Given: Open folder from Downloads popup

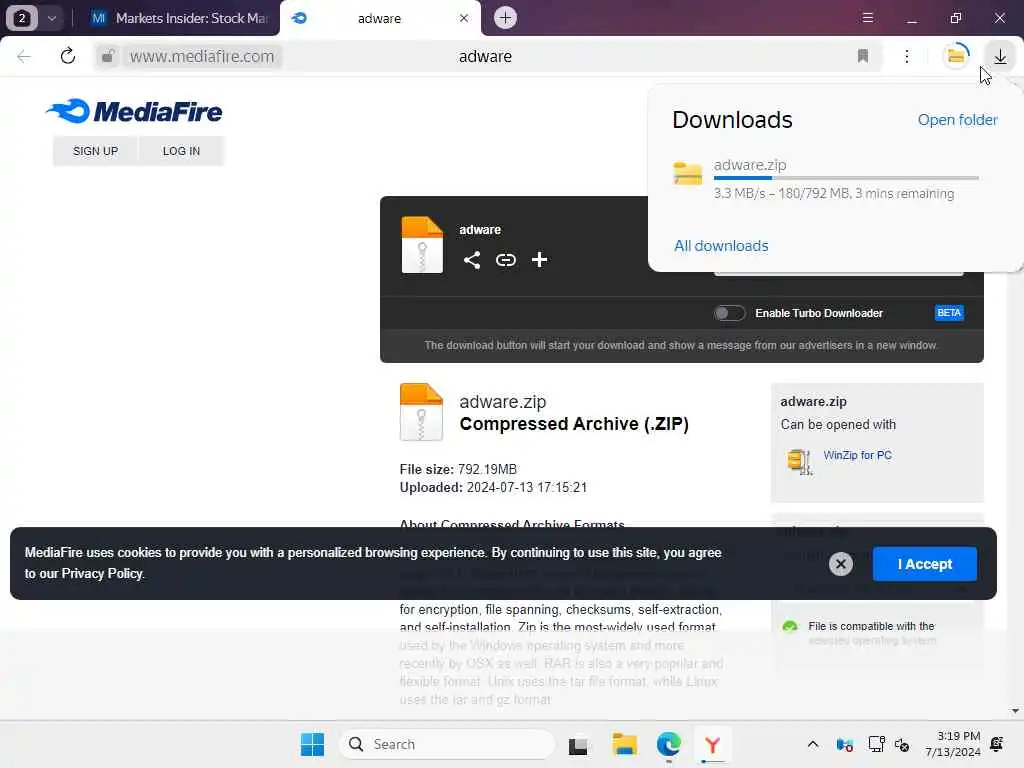Looking at the screenshot, I should (x=957, y=120).
